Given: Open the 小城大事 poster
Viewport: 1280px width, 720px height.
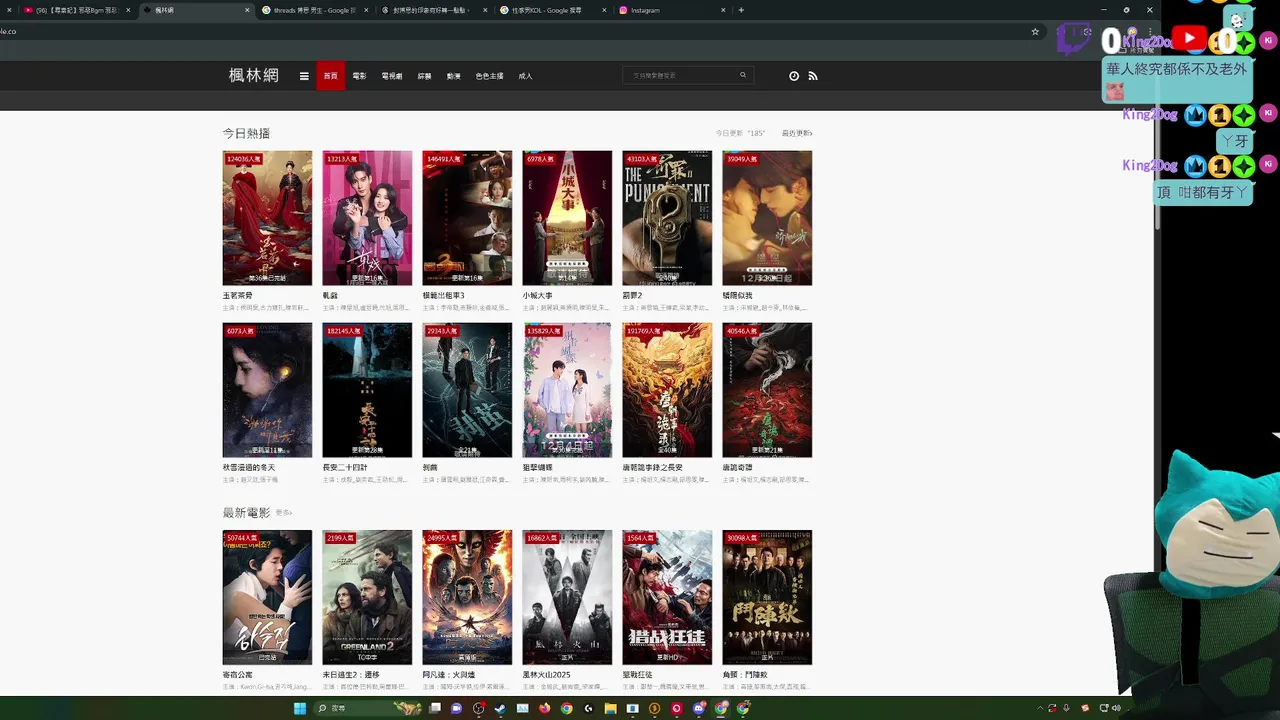Looking at the screenshot, I should pos(567,218).
